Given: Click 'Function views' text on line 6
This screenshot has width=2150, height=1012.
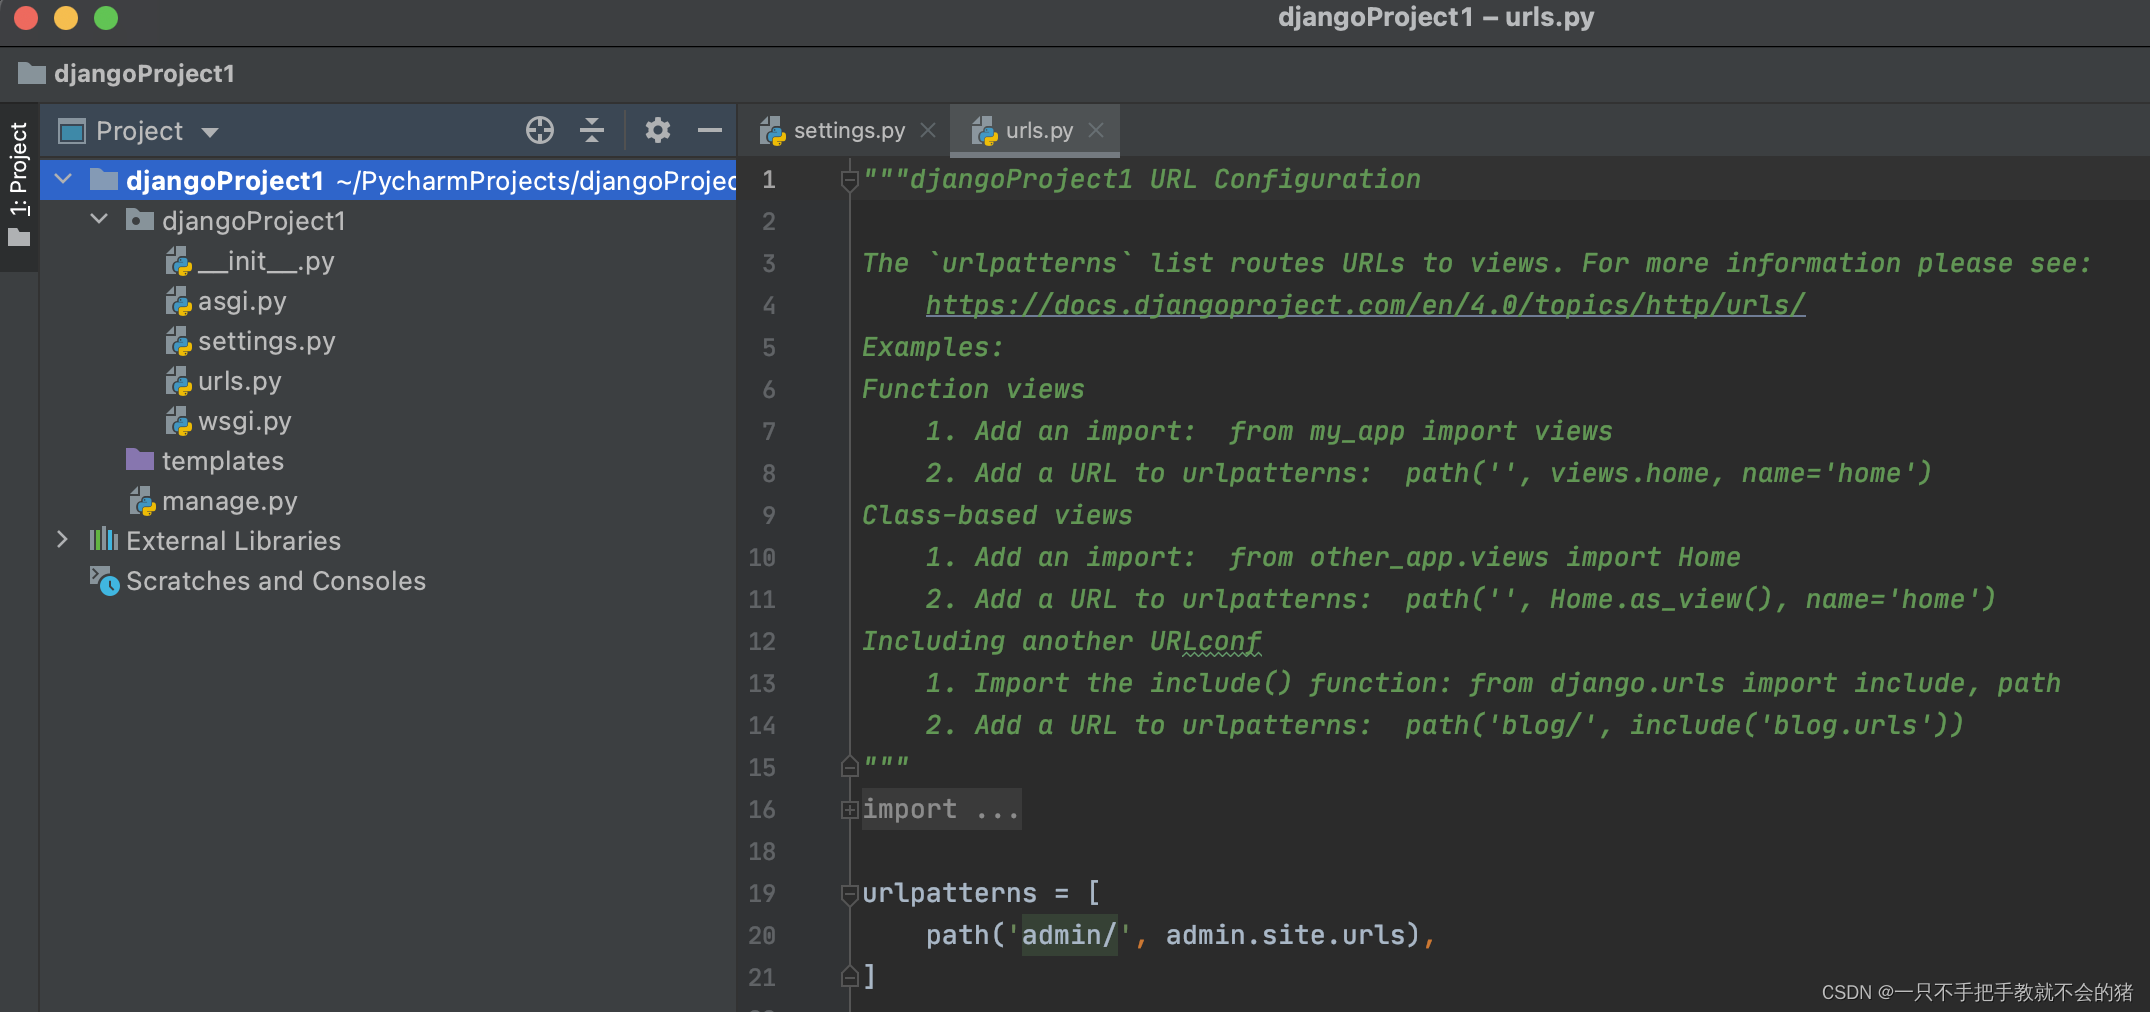Looking at the screenshot, I should (x=973, y=389).
